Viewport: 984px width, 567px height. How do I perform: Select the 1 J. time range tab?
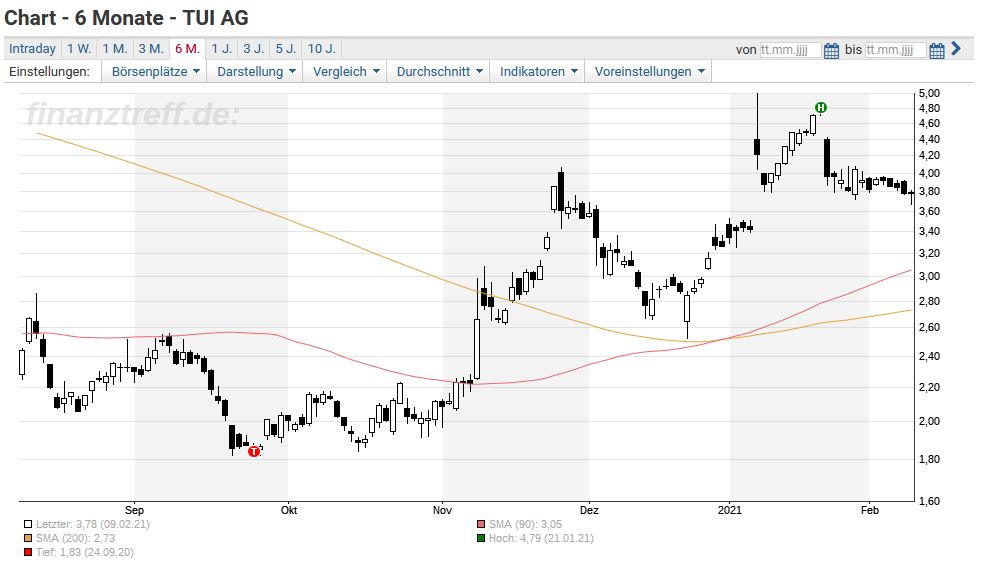[222, 49]
